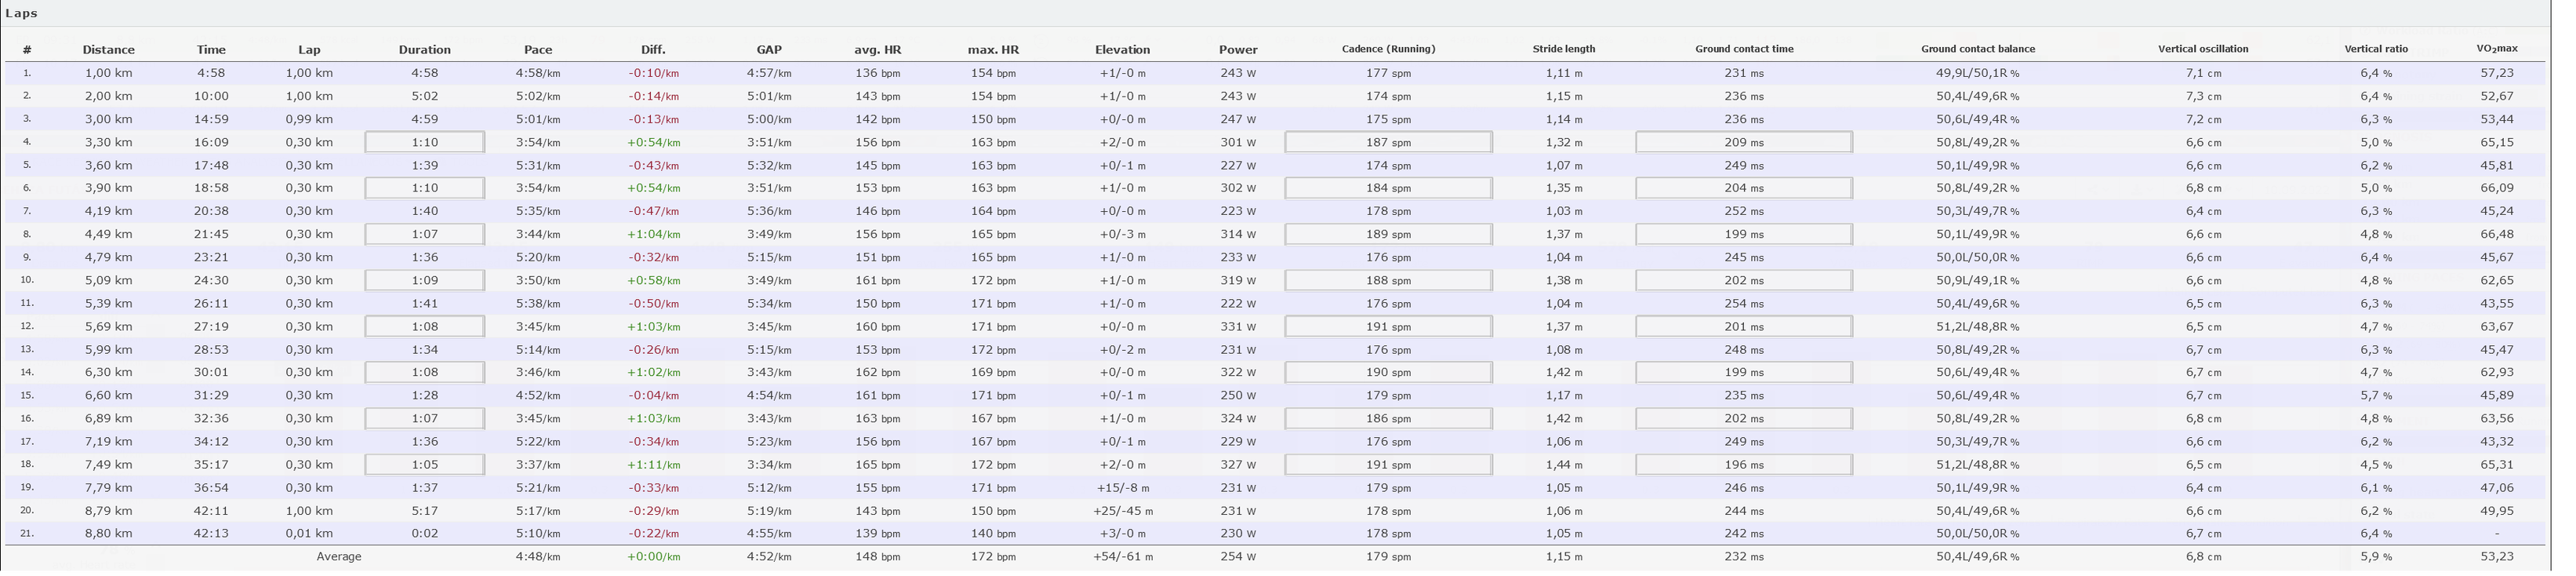The image size is (2576, 576).
Task: Click the Cadence (Running) column header
Action: (1388, 49)
